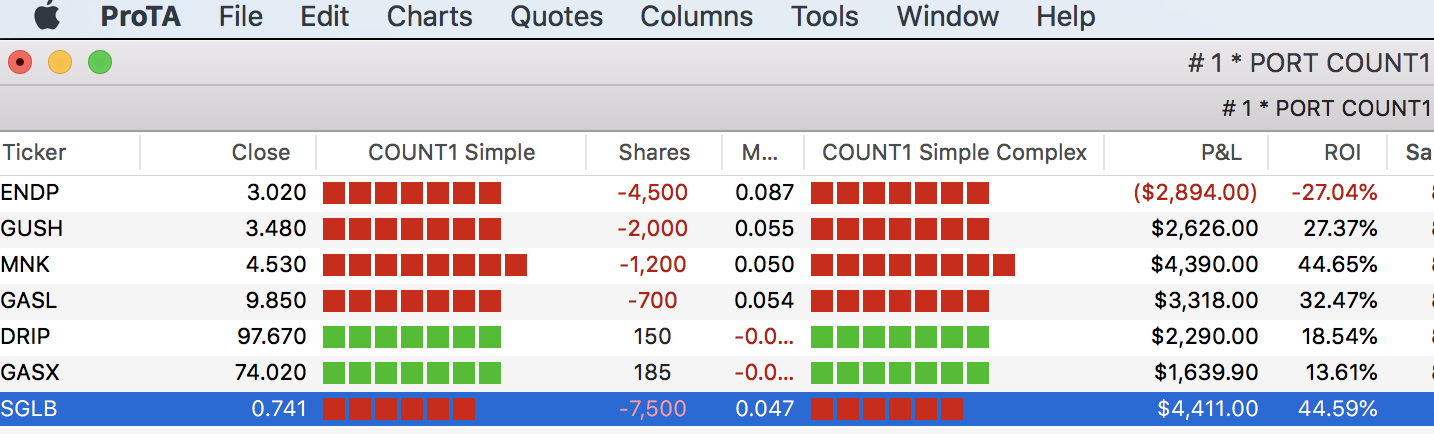The height and width of the screenshot is (434, 1434).
Task: Open the Apple menu
Action: [x=46, y=17]
